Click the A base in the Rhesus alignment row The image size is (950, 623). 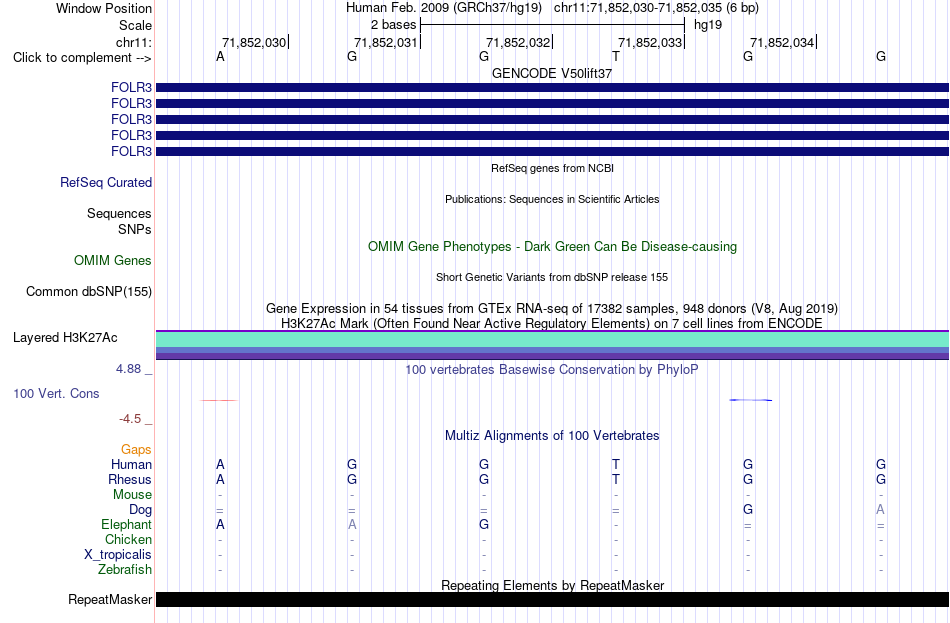pyautogui.click(x=220, y=479)
